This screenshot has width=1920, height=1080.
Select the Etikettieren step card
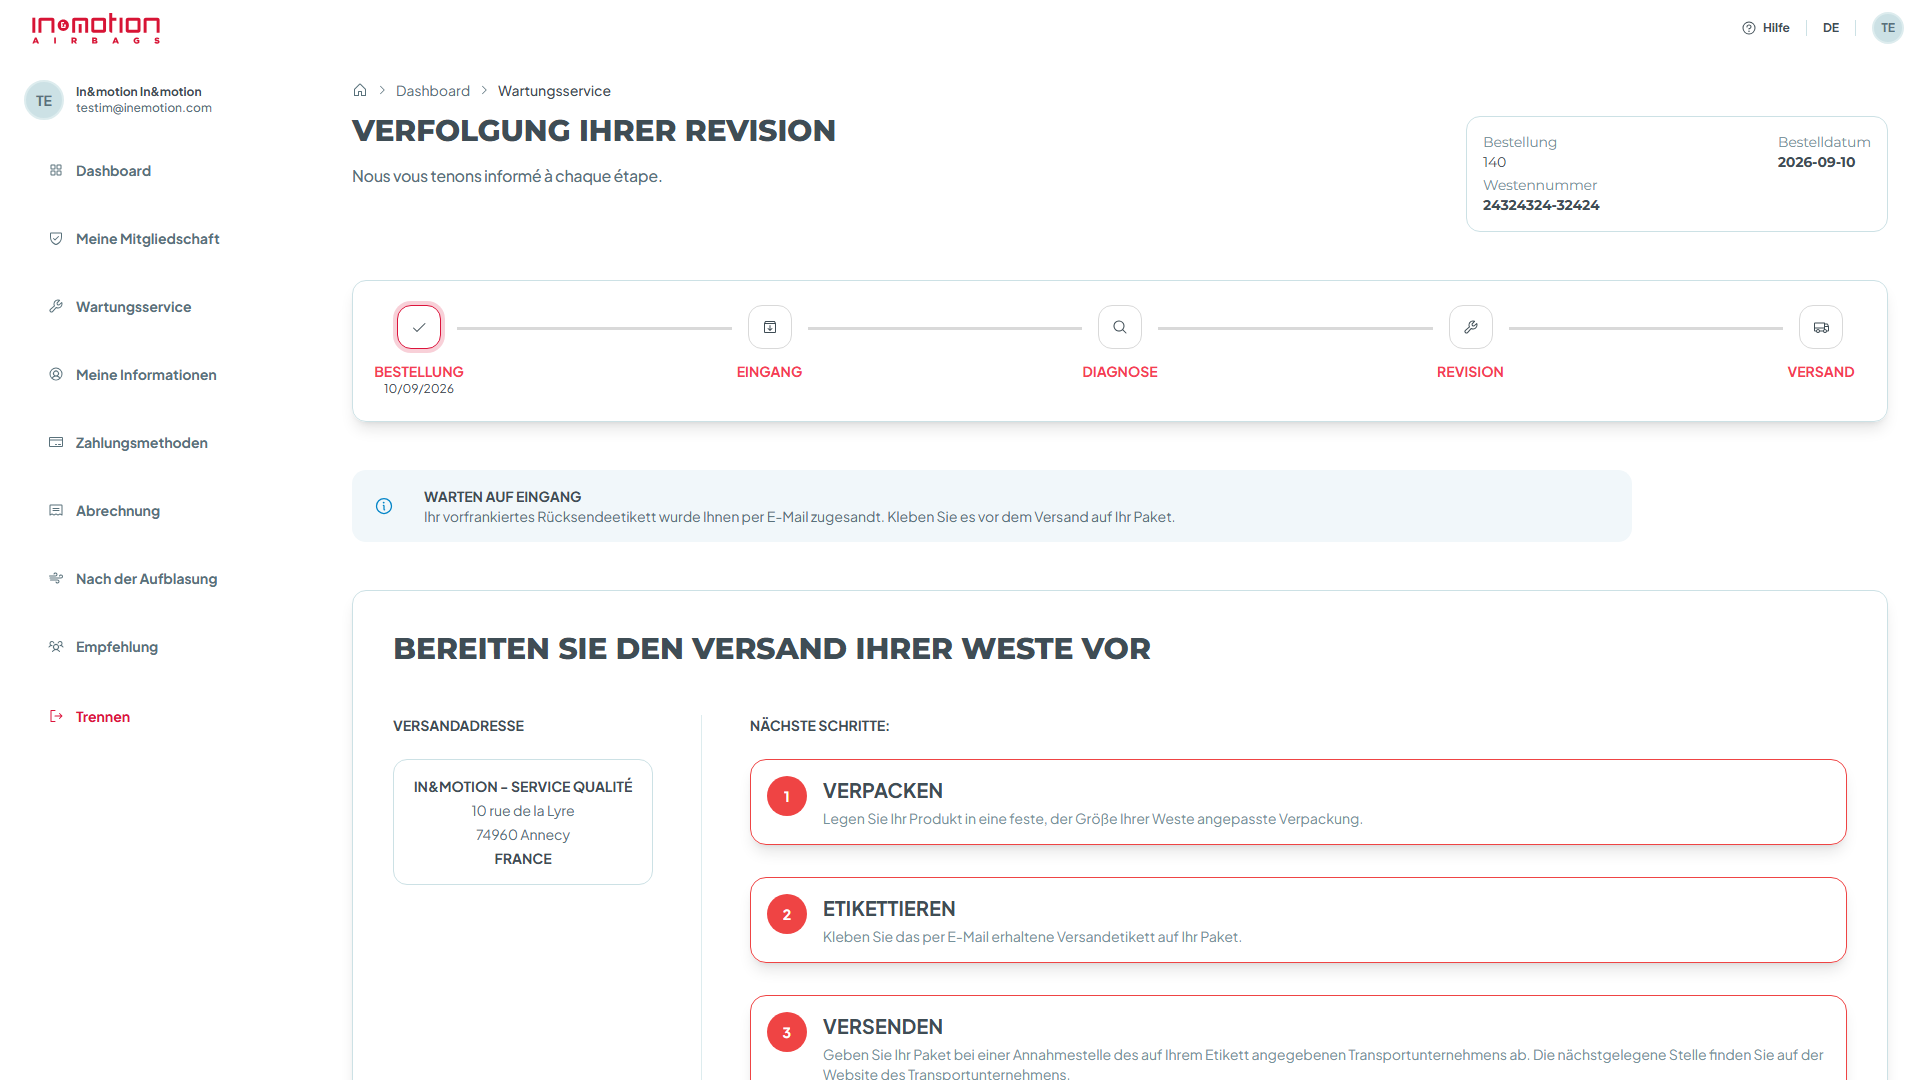1298,920
